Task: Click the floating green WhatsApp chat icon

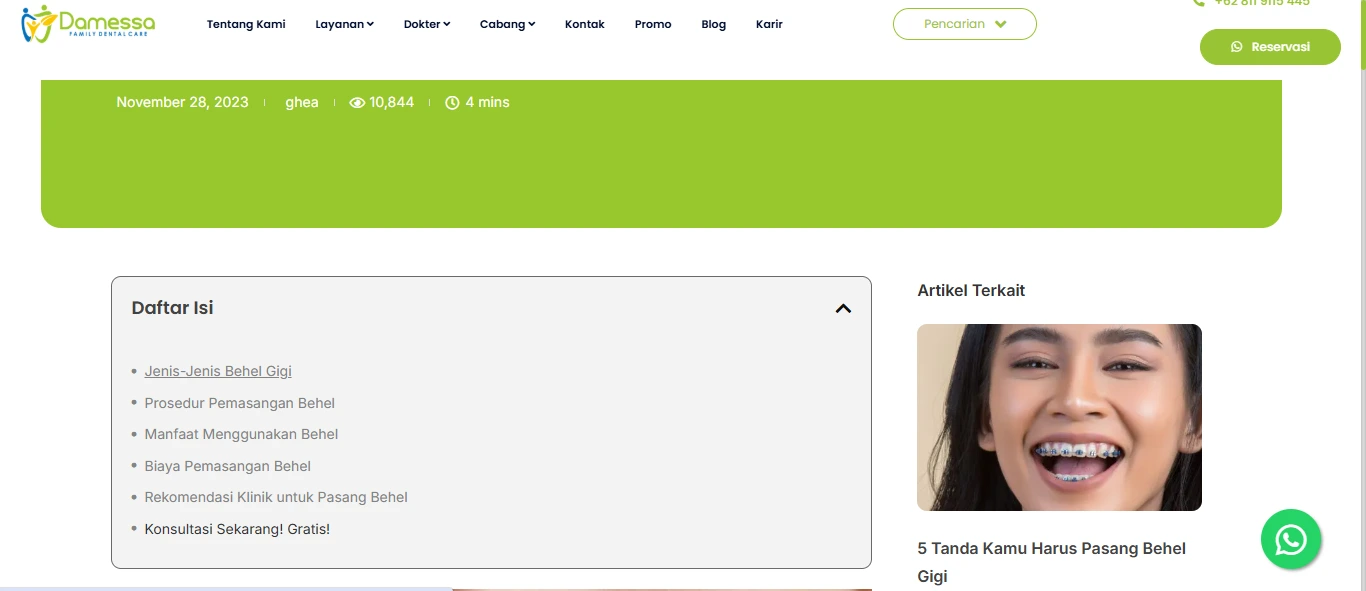Action: click(1291, 540)
